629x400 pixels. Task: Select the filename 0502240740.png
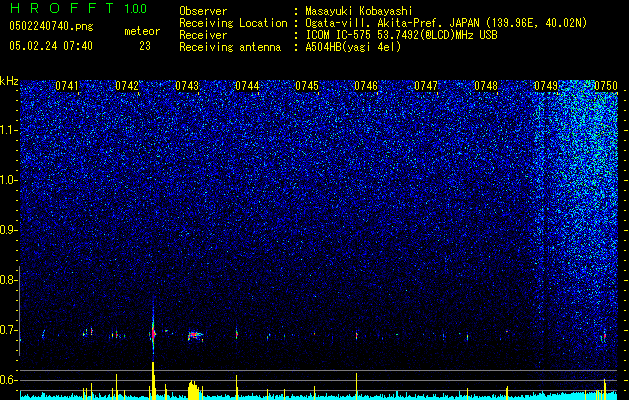pyautogui.click(x=51, y=26)
